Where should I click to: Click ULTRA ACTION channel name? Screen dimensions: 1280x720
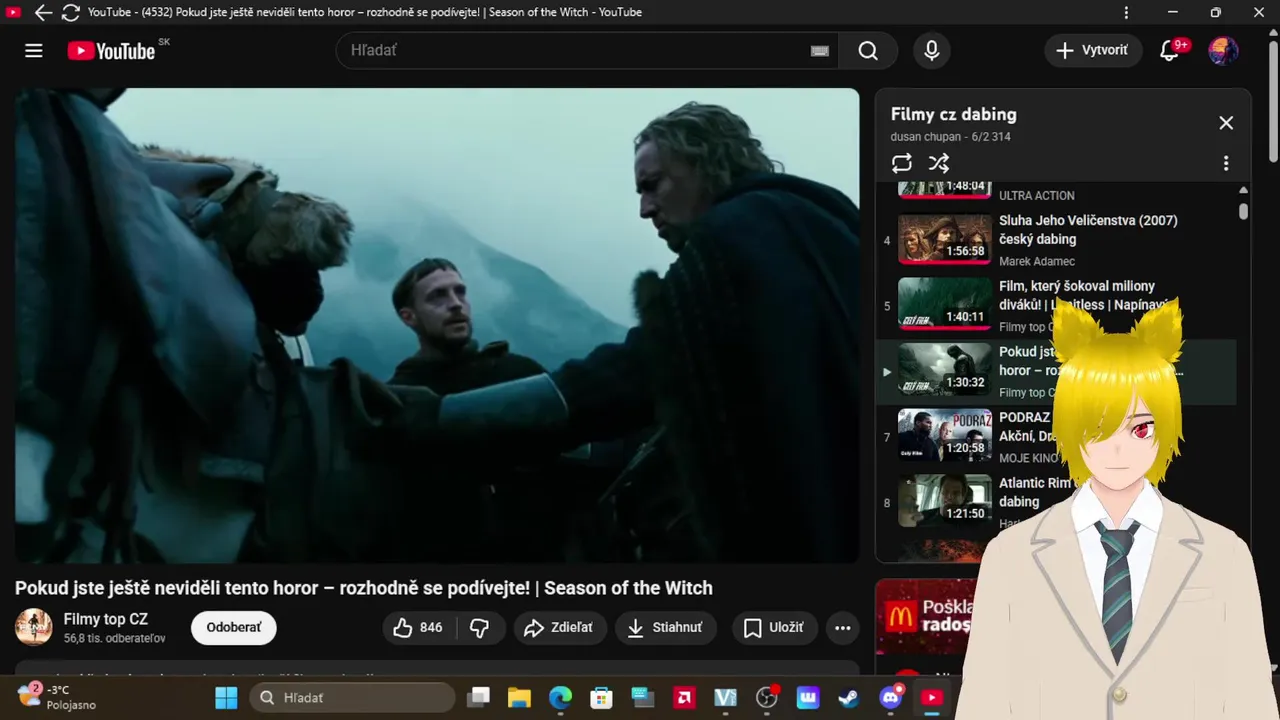1037,195
